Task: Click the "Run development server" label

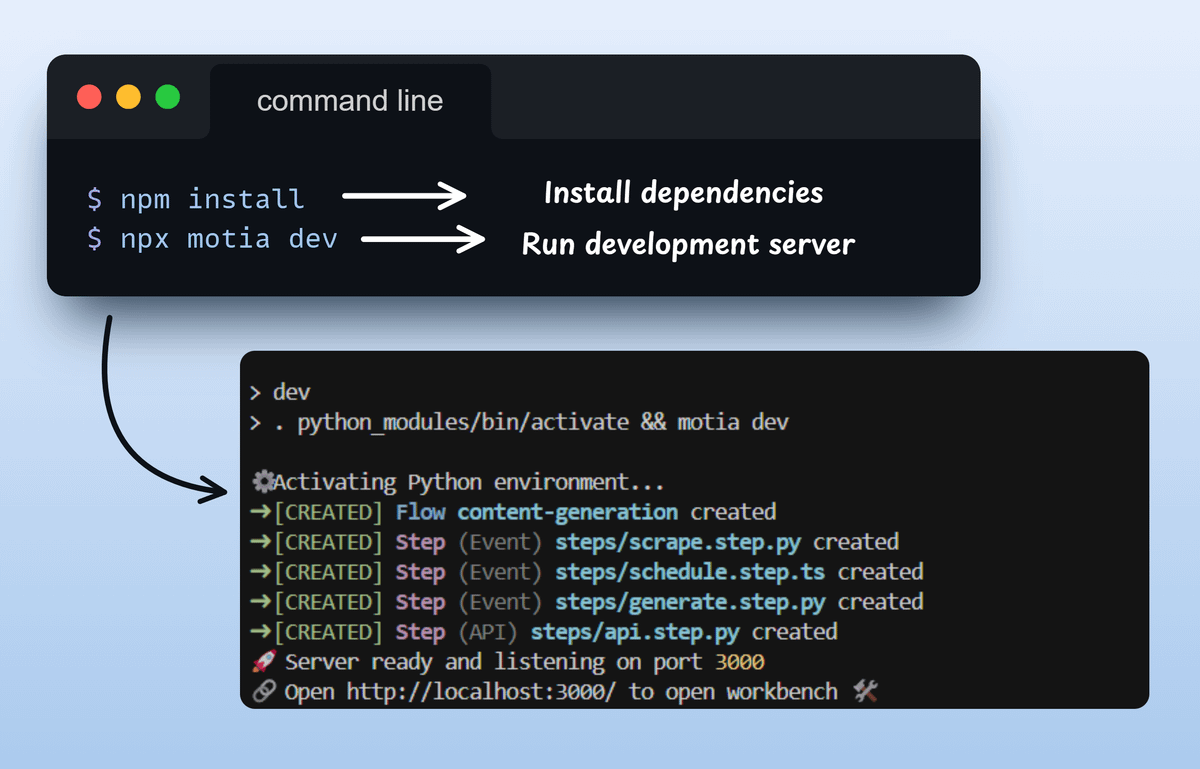Action: [x=688, y=244]
